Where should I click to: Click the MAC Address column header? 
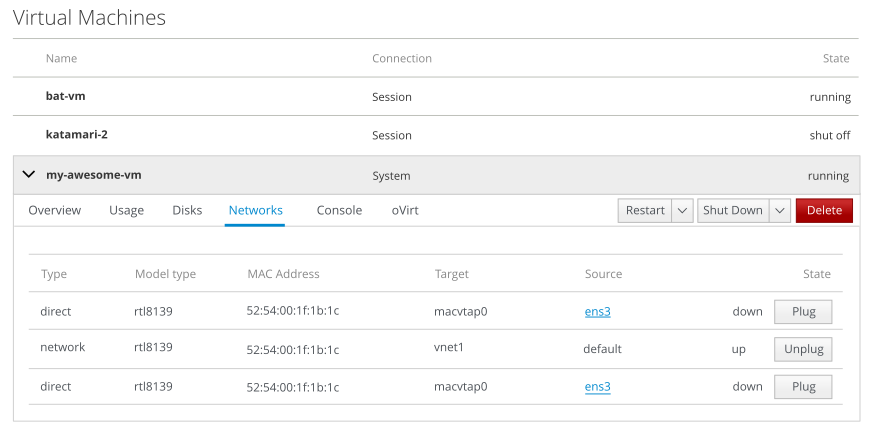283,274
